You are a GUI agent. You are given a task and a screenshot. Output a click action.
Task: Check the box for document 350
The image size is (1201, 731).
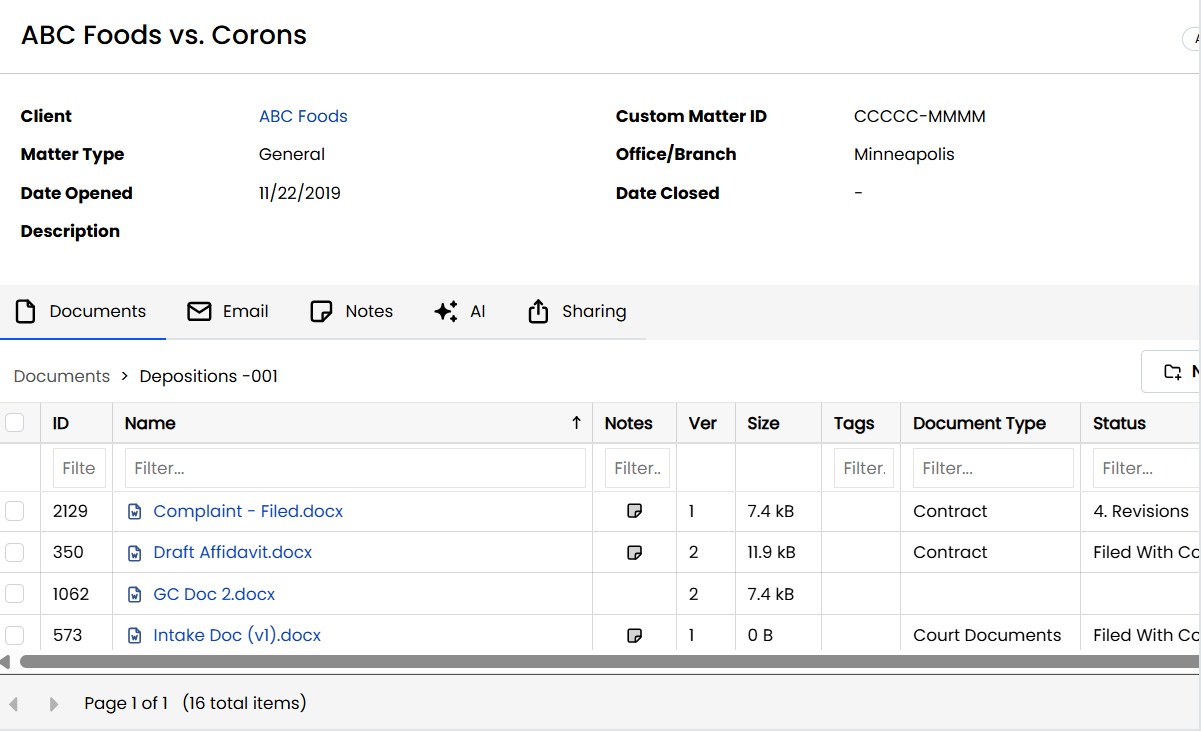point(15,552)
